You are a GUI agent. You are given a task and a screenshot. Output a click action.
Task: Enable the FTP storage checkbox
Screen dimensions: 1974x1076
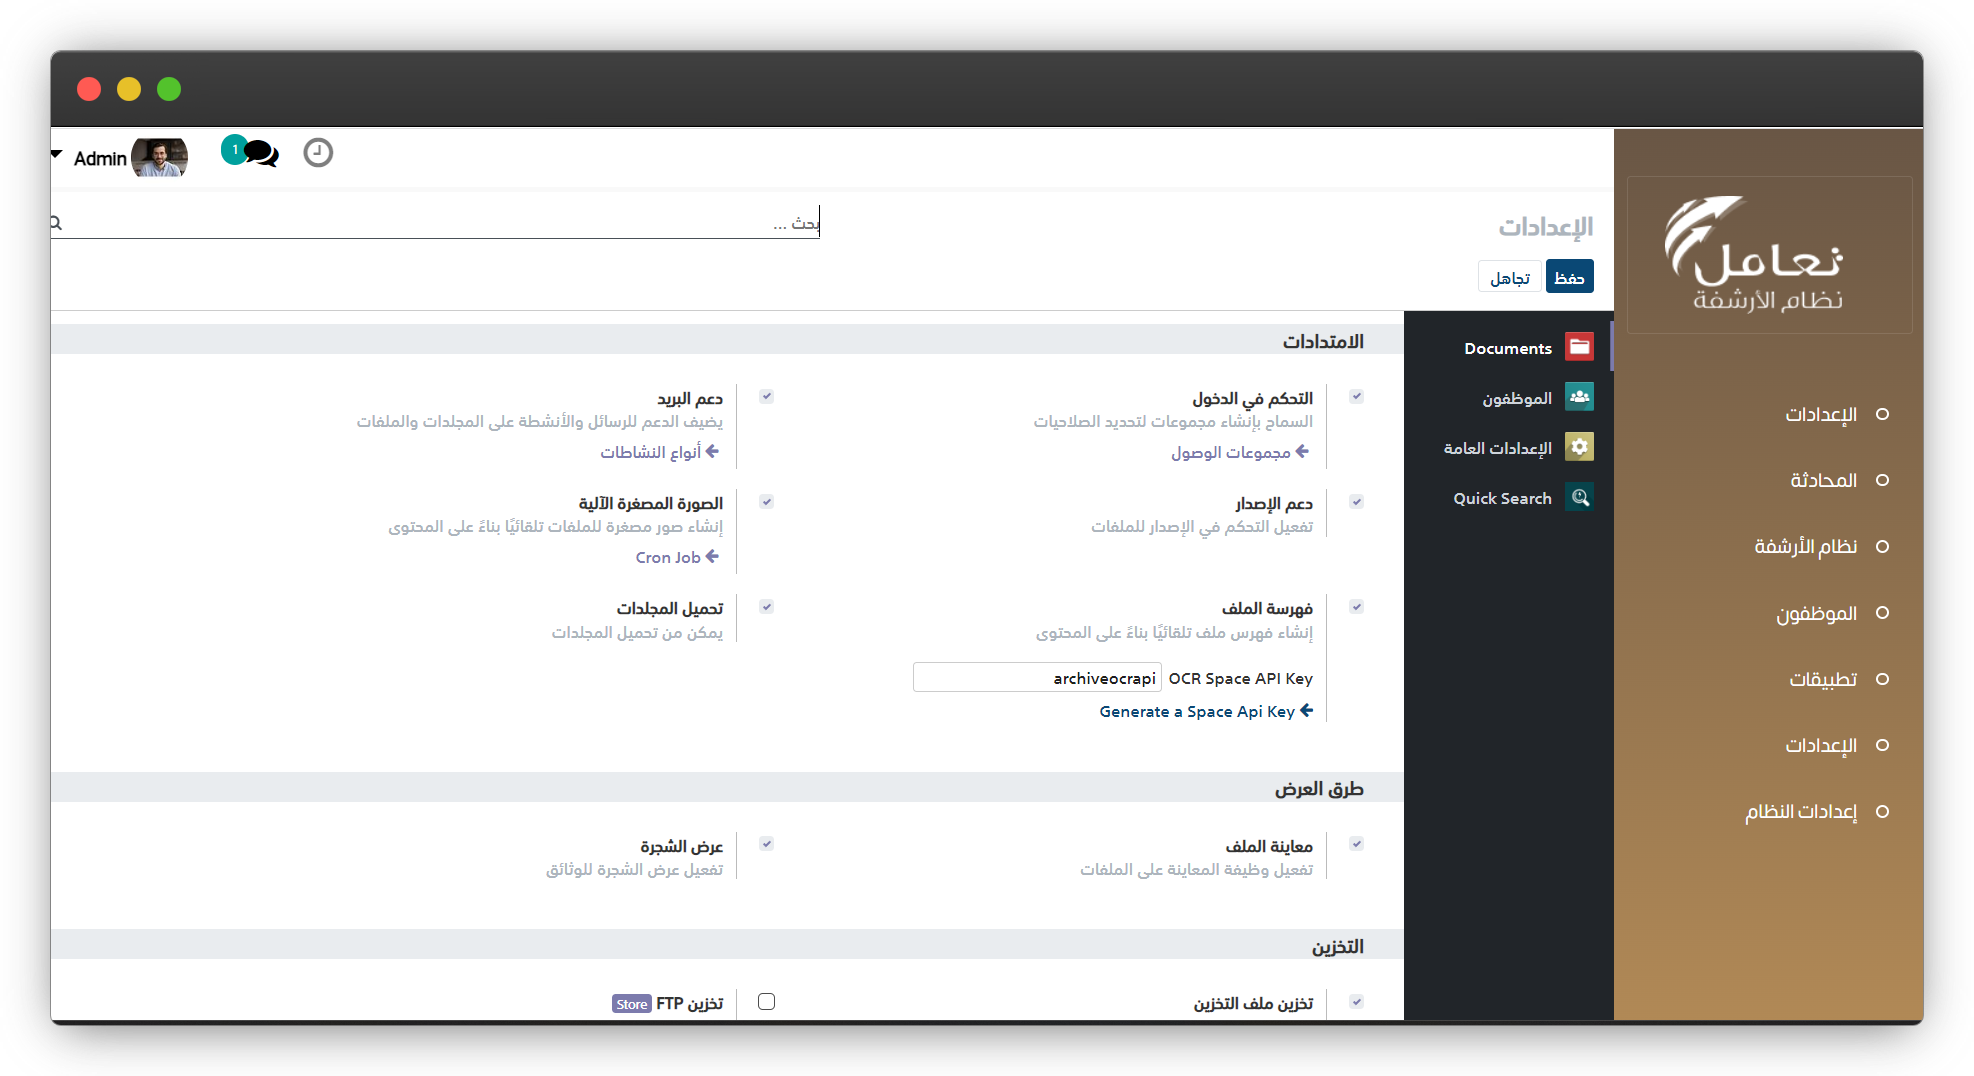[x=766, y=1001]
